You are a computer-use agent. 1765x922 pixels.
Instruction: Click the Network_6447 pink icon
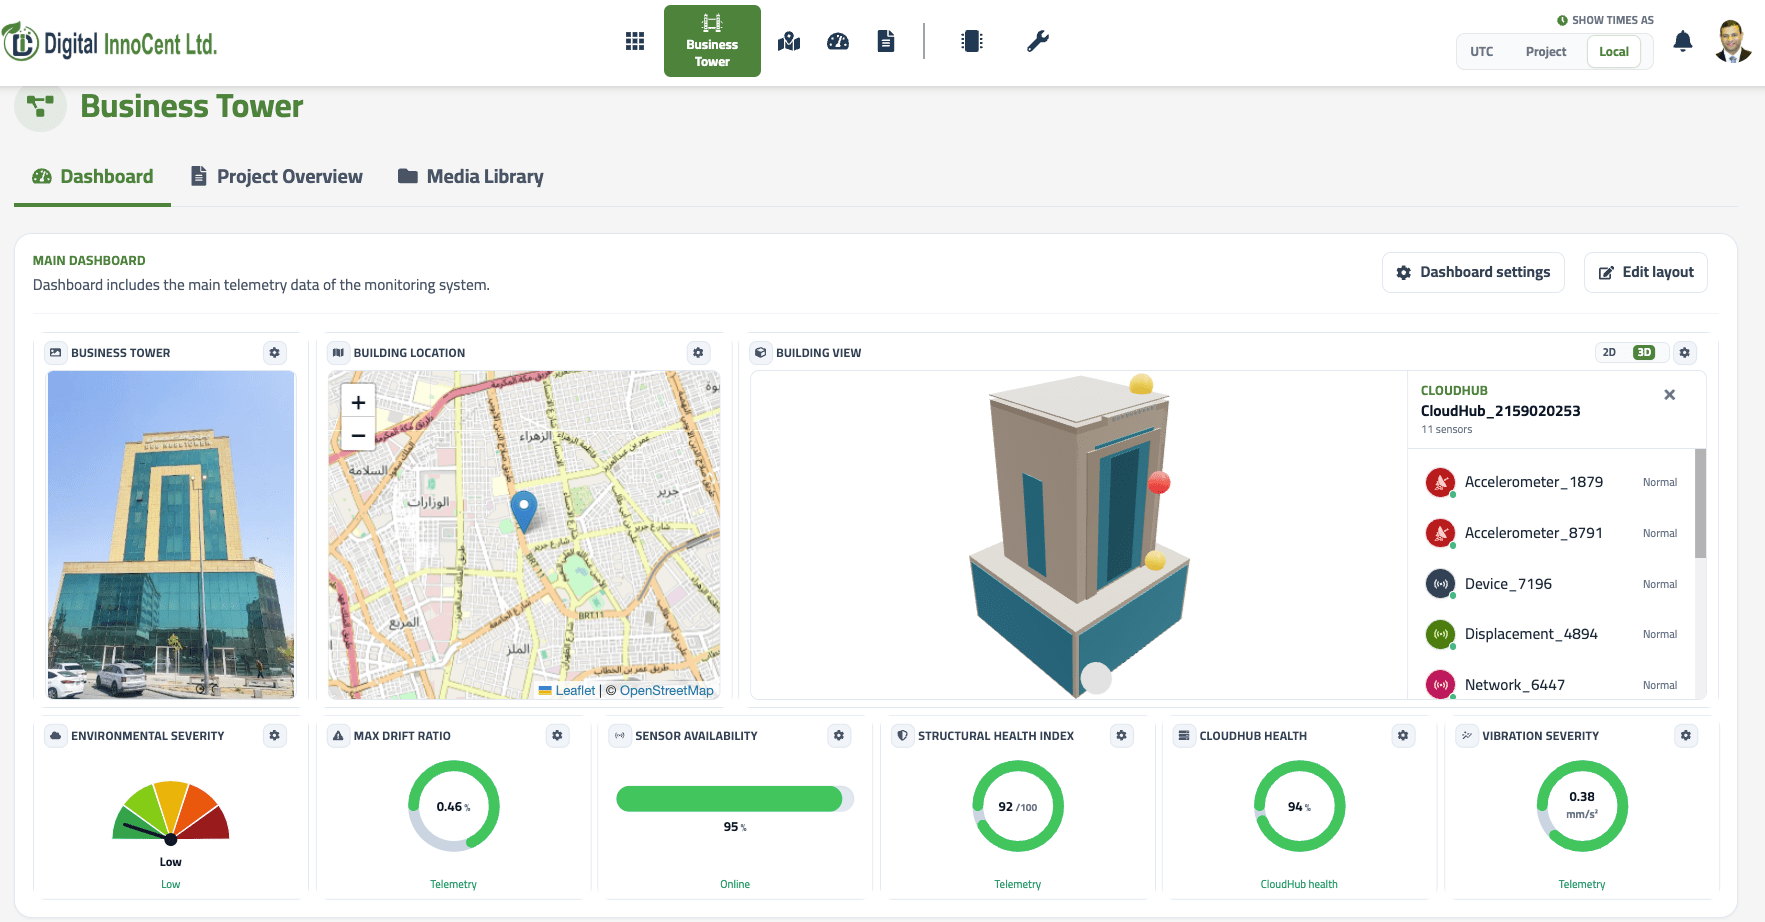[x=1440, y=685]
